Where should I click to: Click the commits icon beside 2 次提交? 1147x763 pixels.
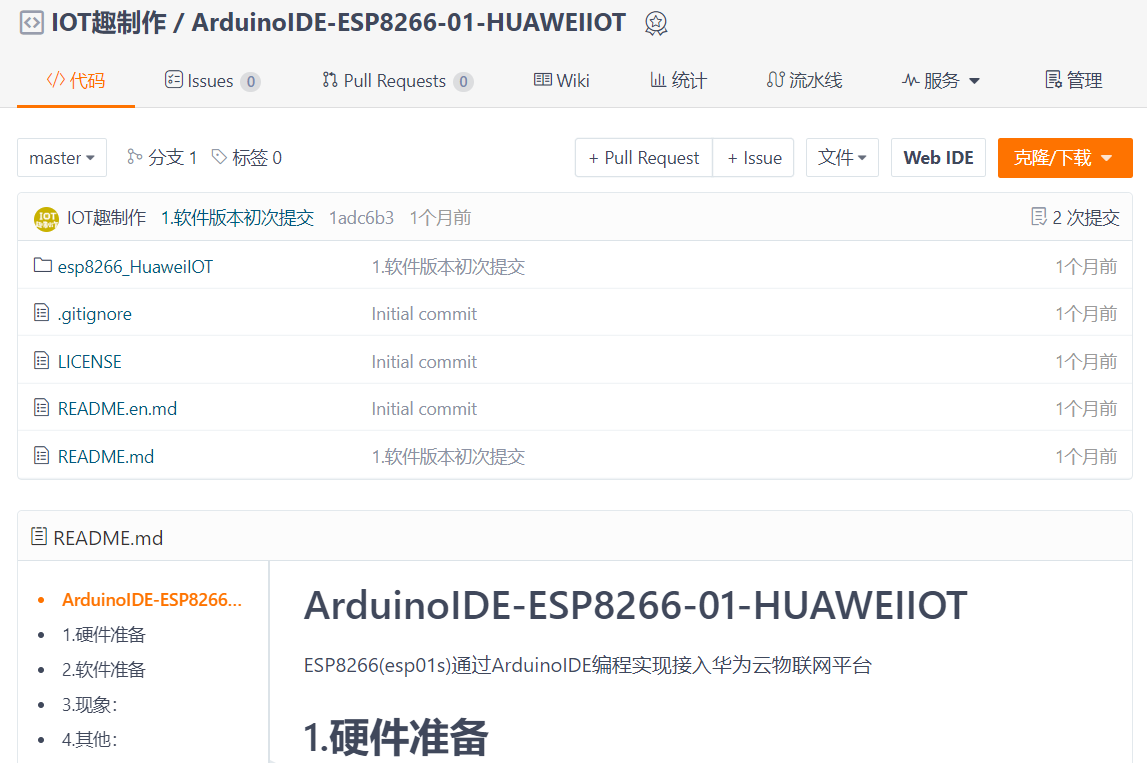click(x=1039, y=217)
